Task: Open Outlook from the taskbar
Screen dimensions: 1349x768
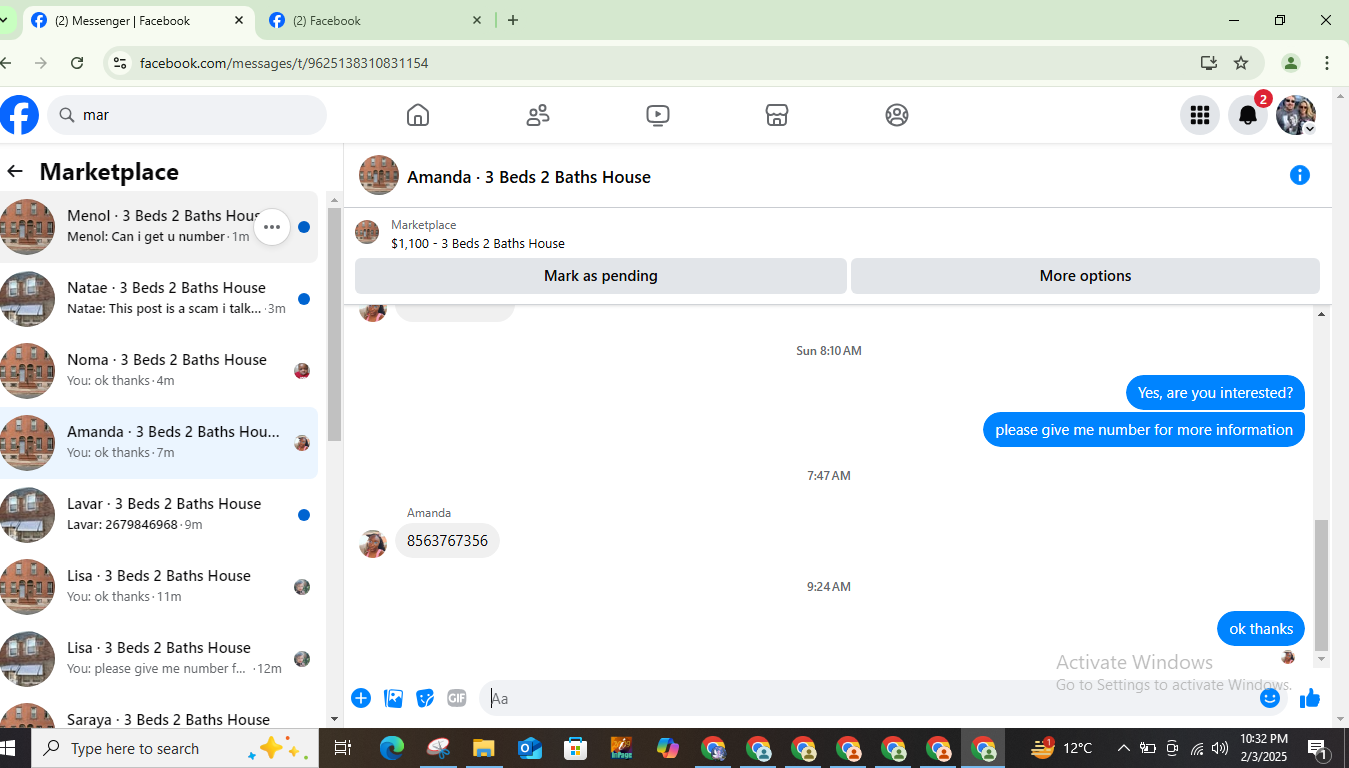Action: tap(530, 748)
